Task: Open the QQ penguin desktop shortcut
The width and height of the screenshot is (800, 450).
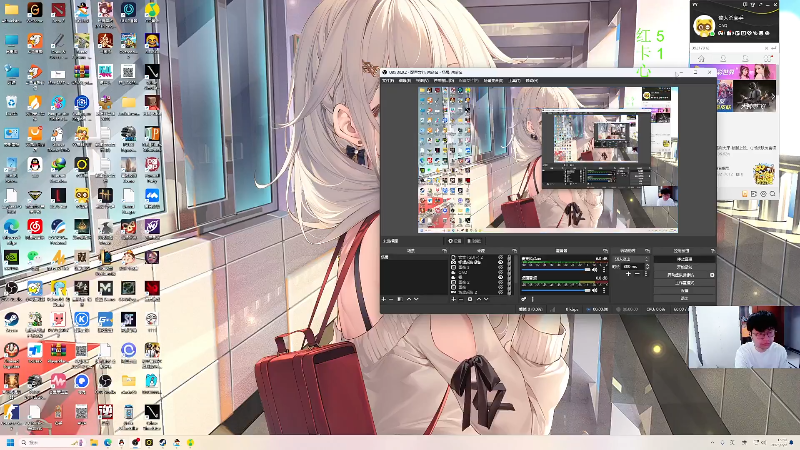Action: 35,164
